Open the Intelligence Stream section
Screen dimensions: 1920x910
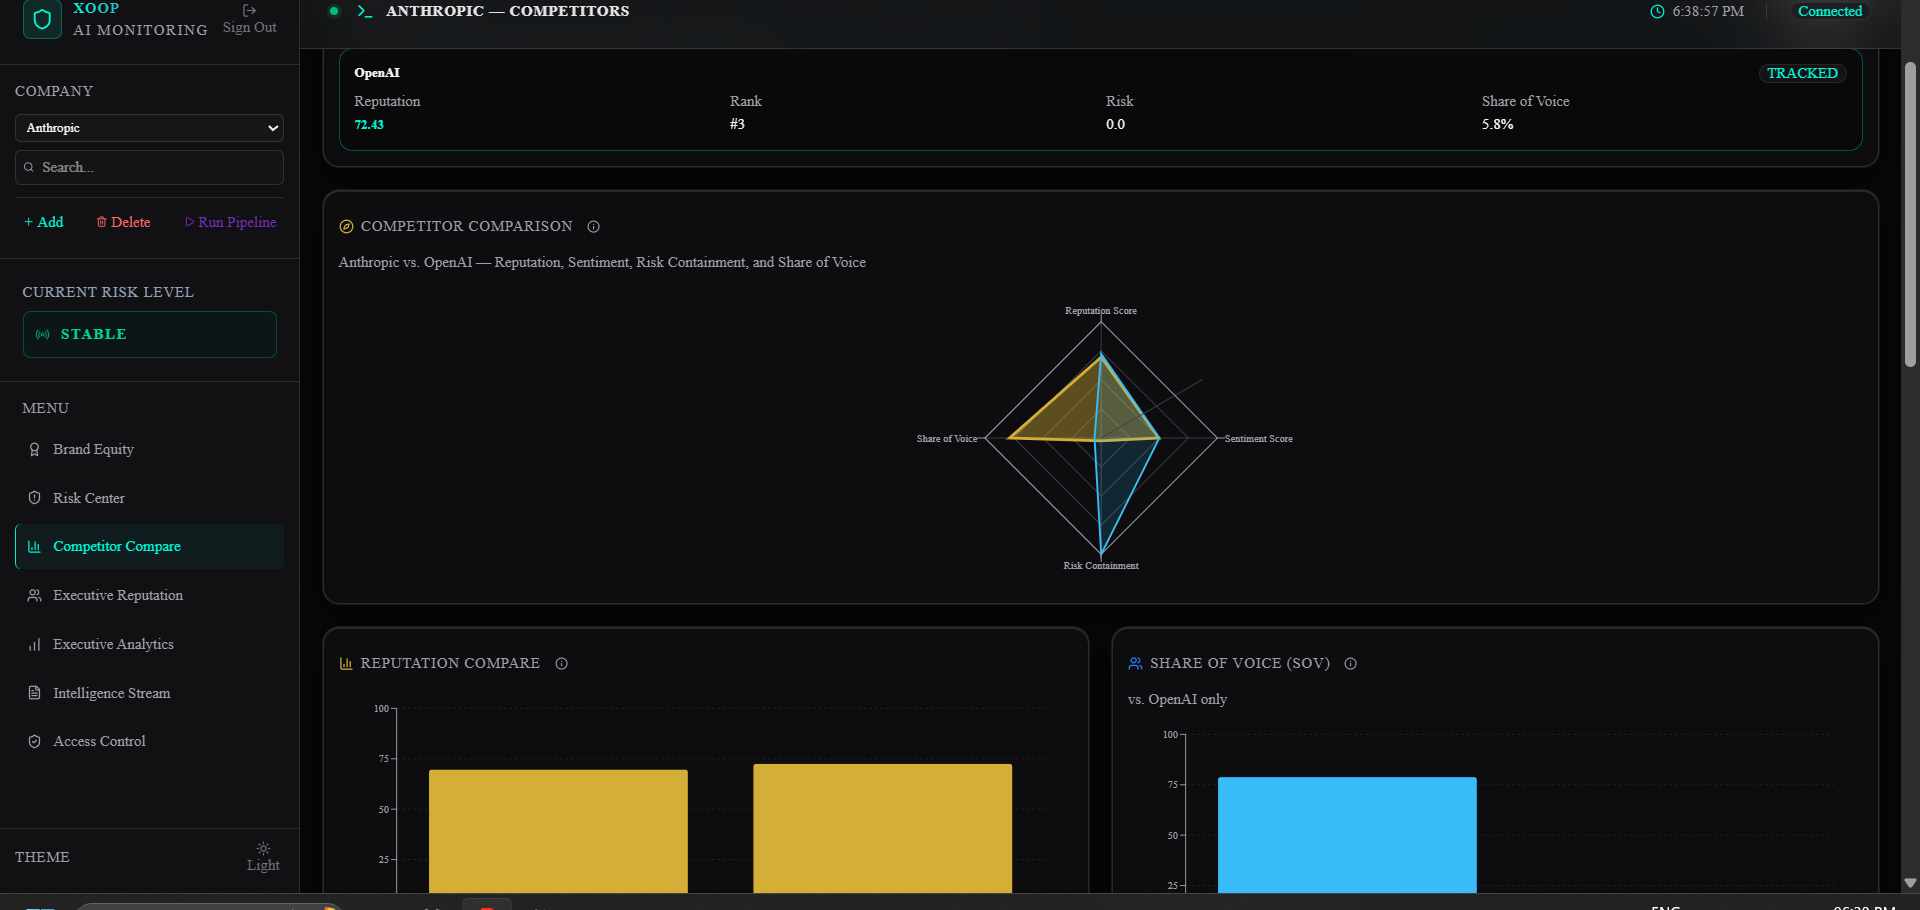[150, 693]
